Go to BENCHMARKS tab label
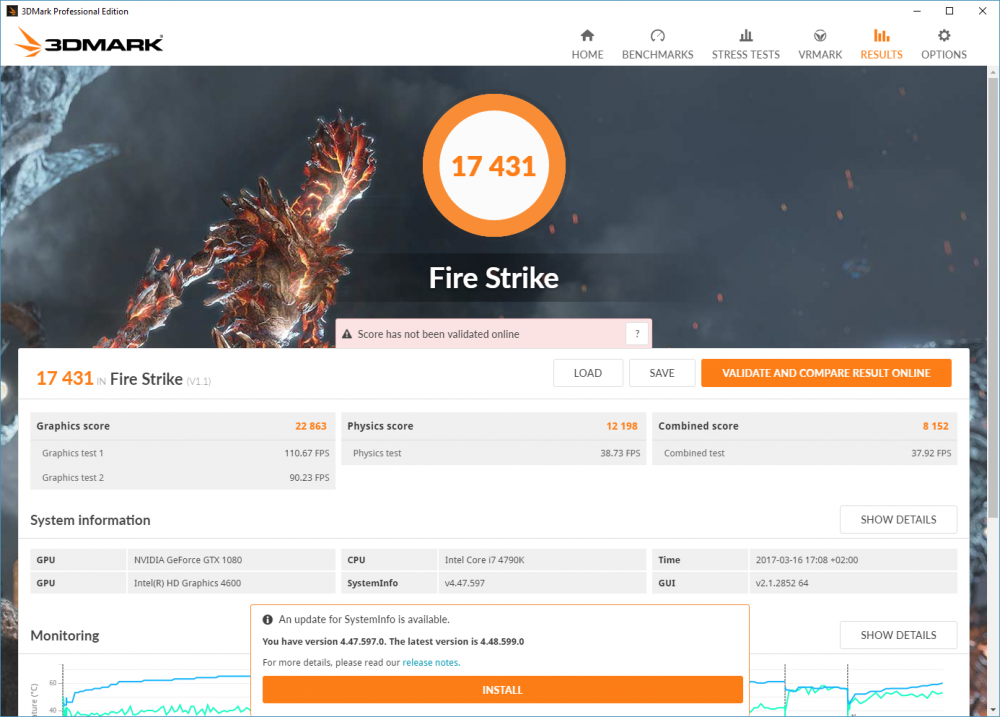Image resolution: width=1000 pixels, height=717 pixels. [x=658, y=55]
